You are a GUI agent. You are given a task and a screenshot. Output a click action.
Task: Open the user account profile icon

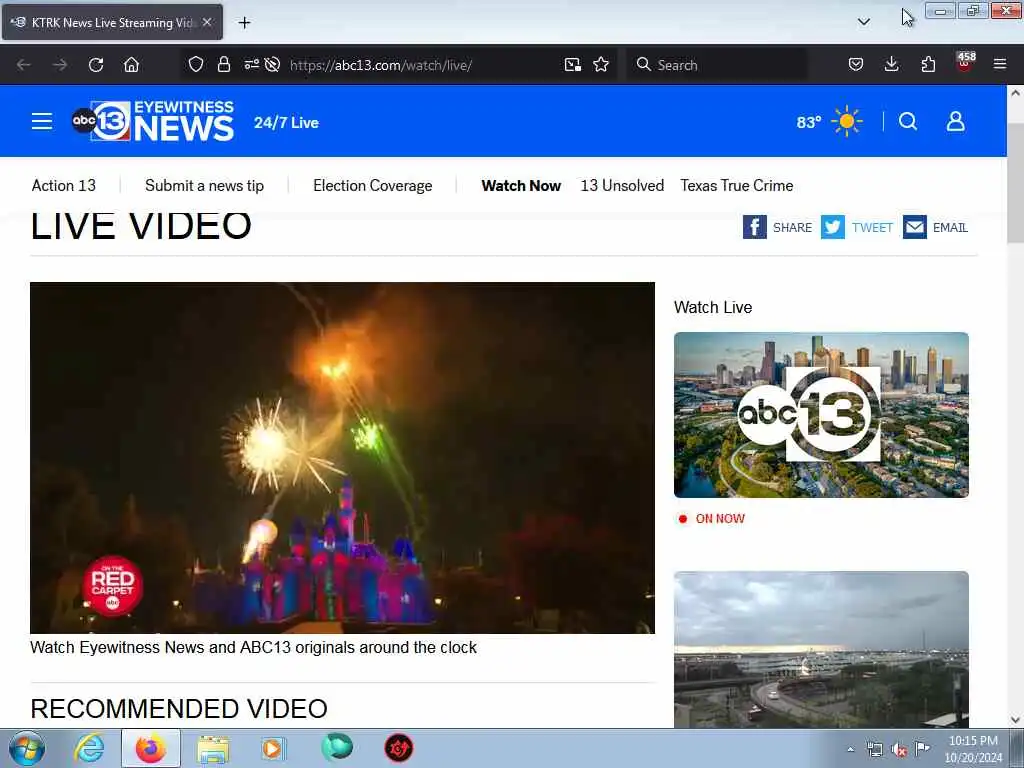tap(955, 121)
